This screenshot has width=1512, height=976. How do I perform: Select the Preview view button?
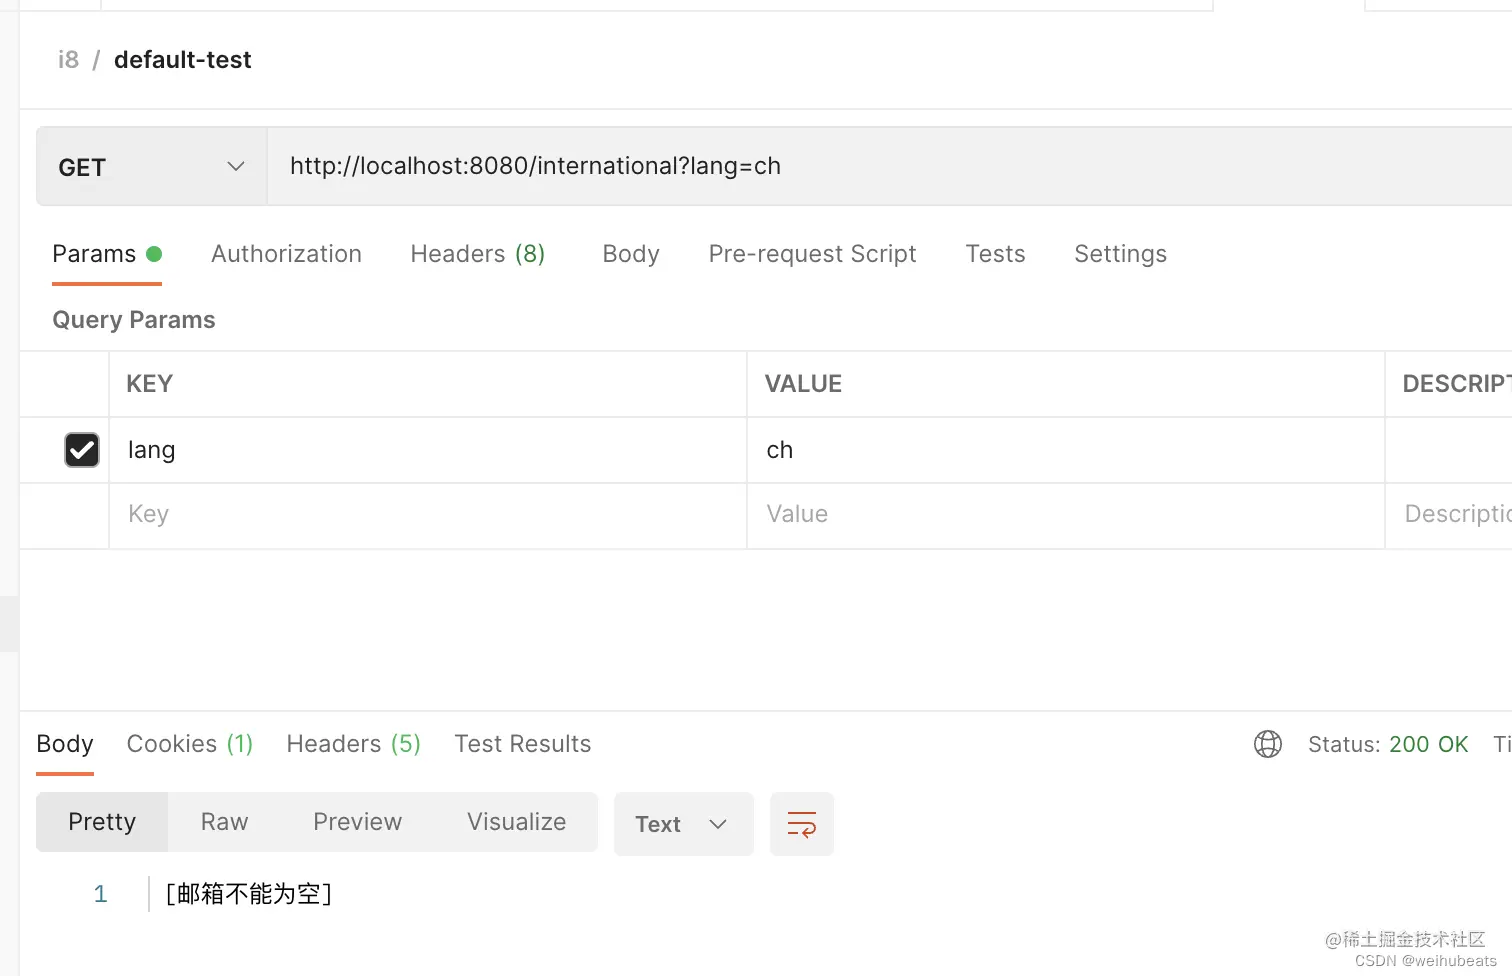coord(357,822)
